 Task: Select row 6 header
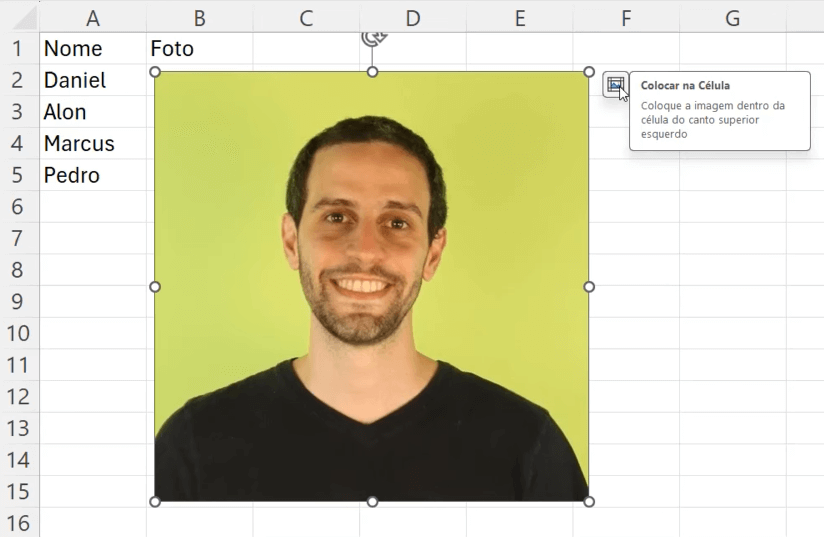[x=19, y=206]
